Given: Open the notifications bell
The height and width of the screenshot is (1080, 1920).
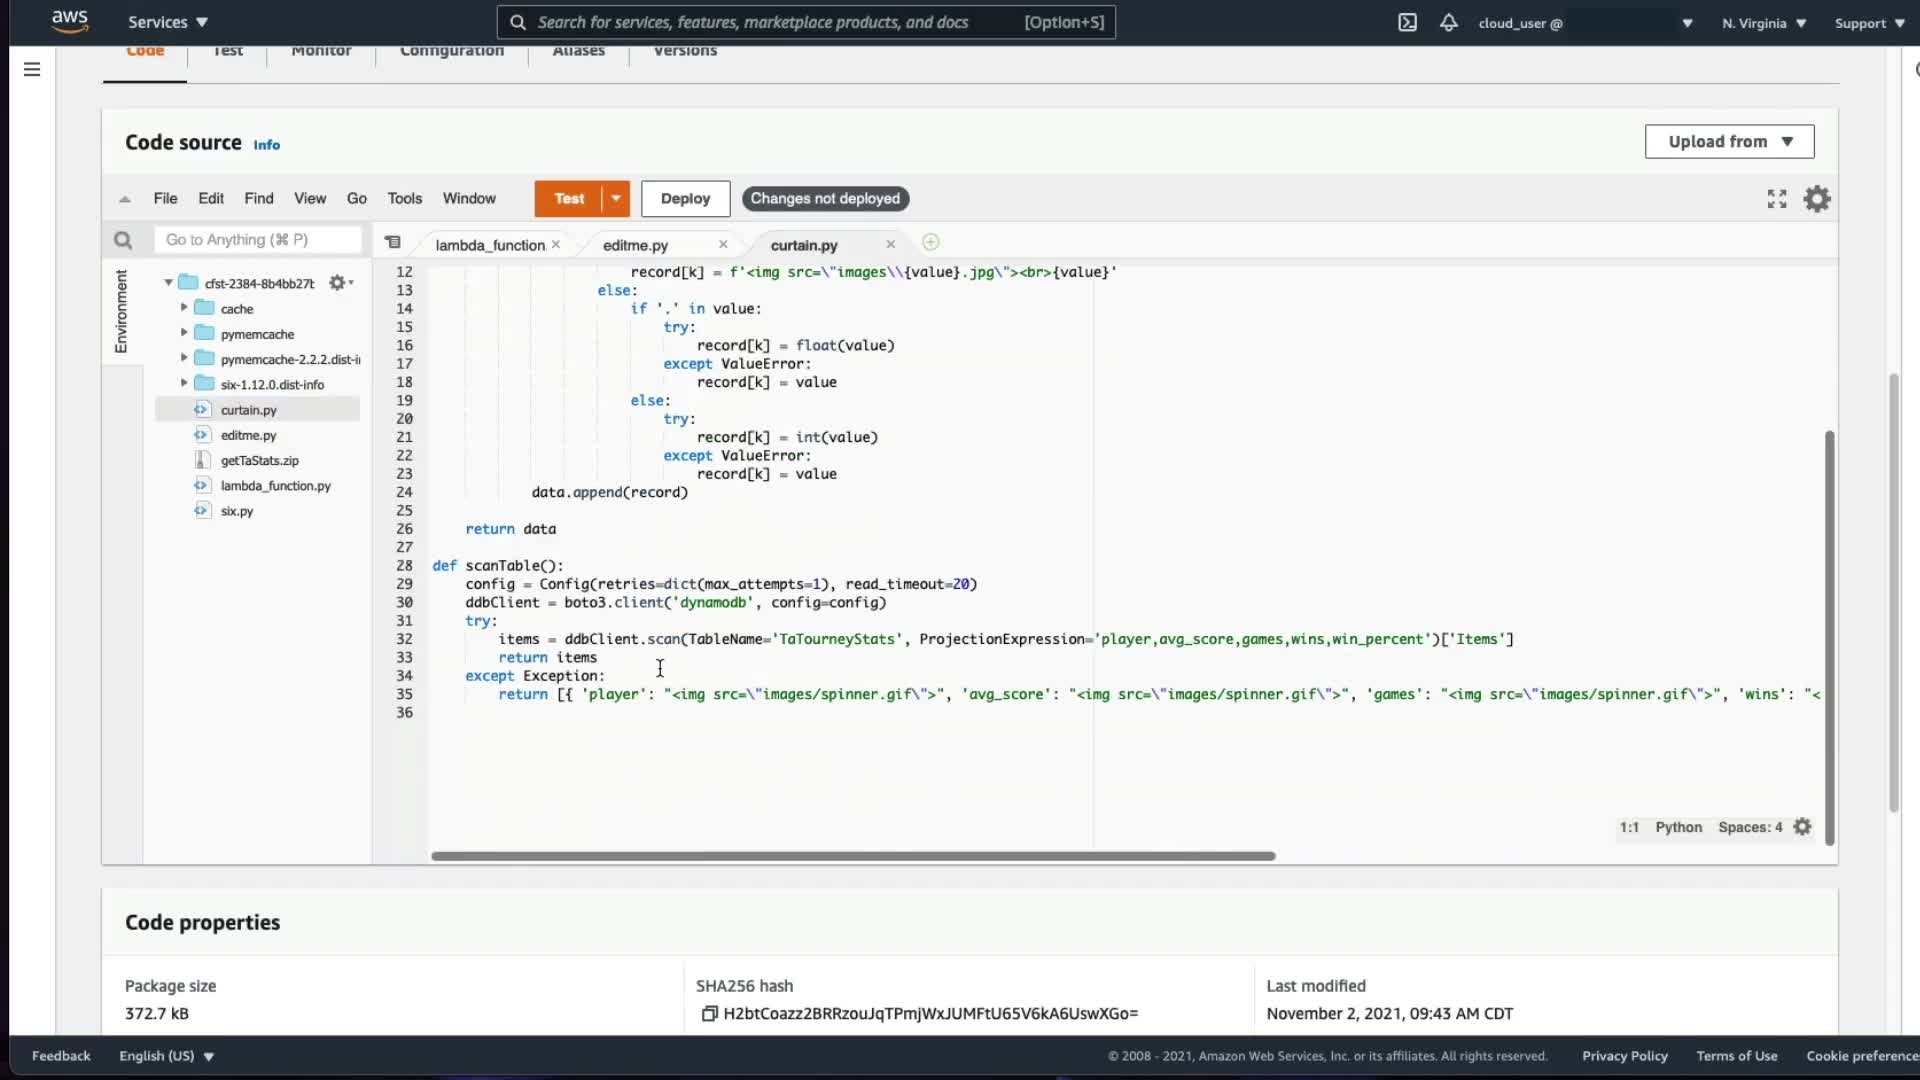Looking at the screenshot, I should click(x=1448, y=22).
